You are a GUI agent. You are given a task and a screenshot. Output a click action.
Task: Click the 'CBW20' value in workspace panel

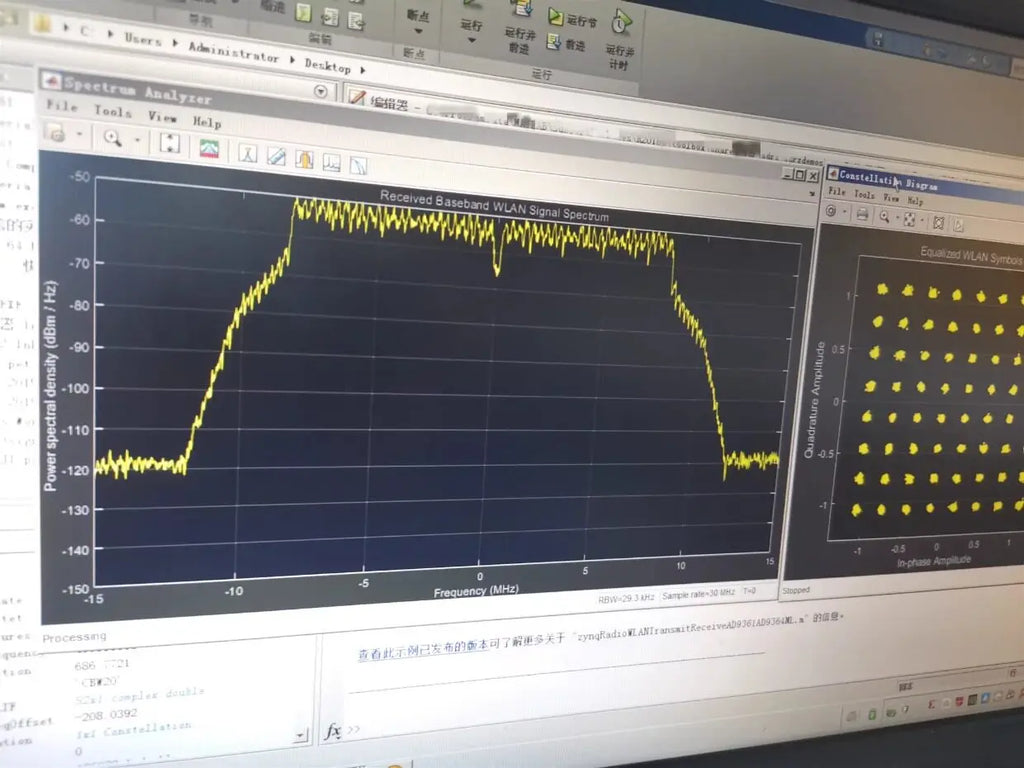99,682
